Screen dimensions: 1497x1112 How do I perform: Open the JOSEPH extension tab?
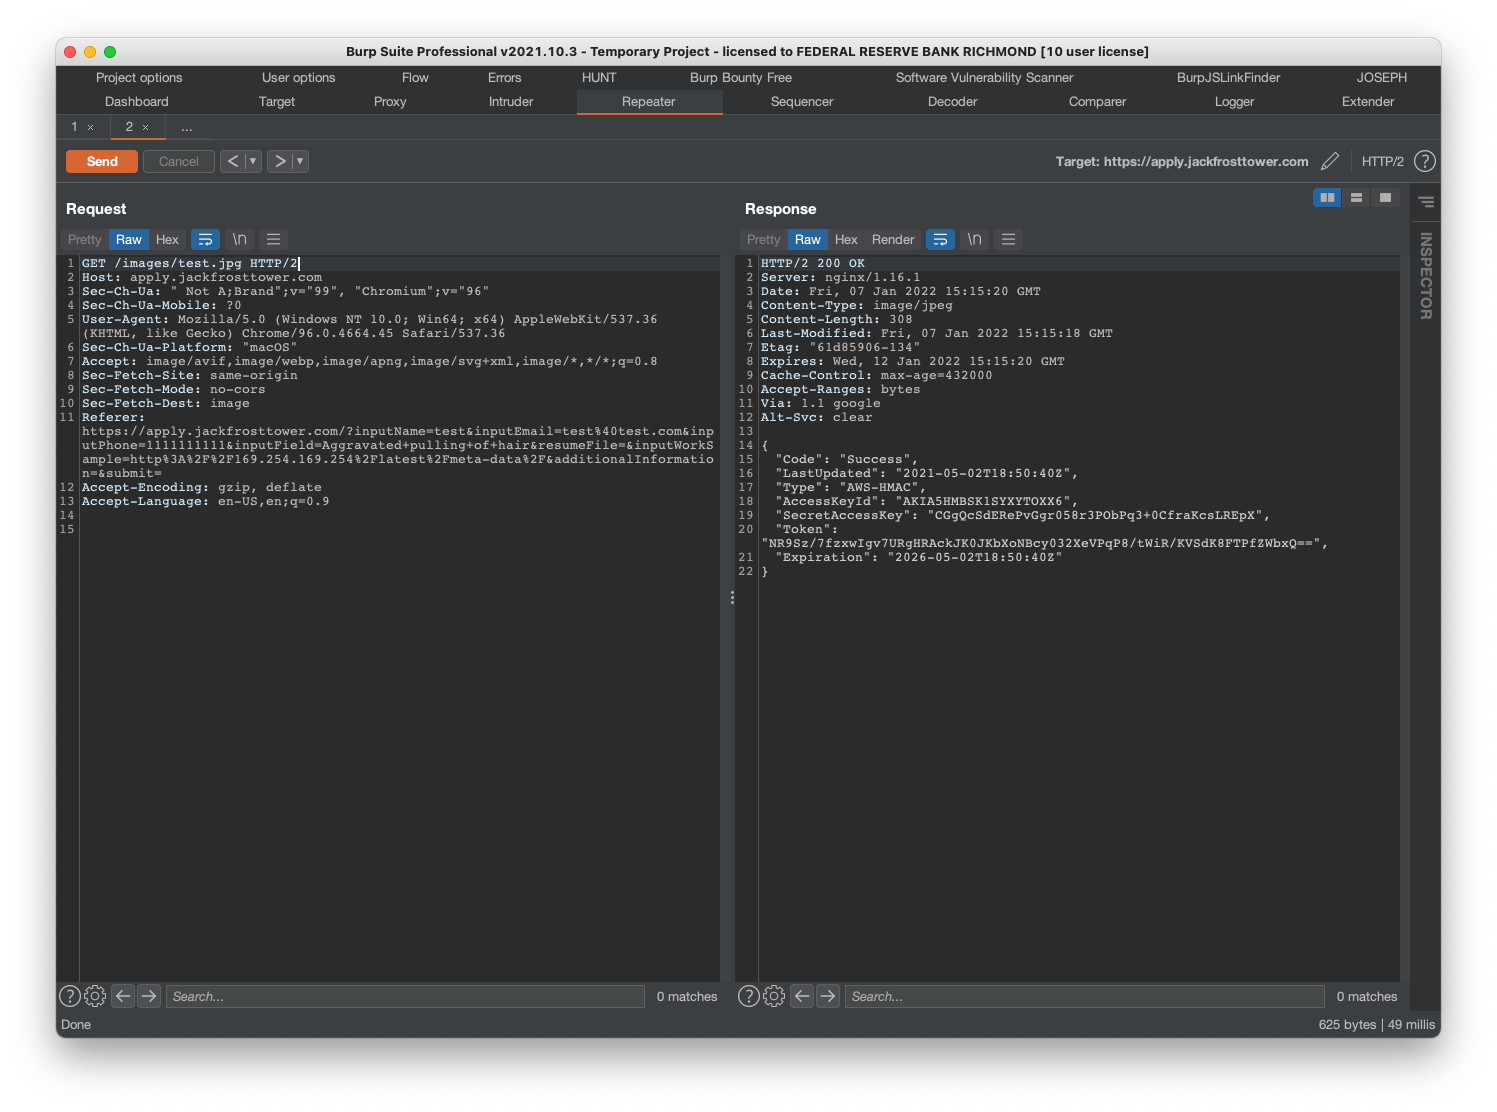[1382, 78]
